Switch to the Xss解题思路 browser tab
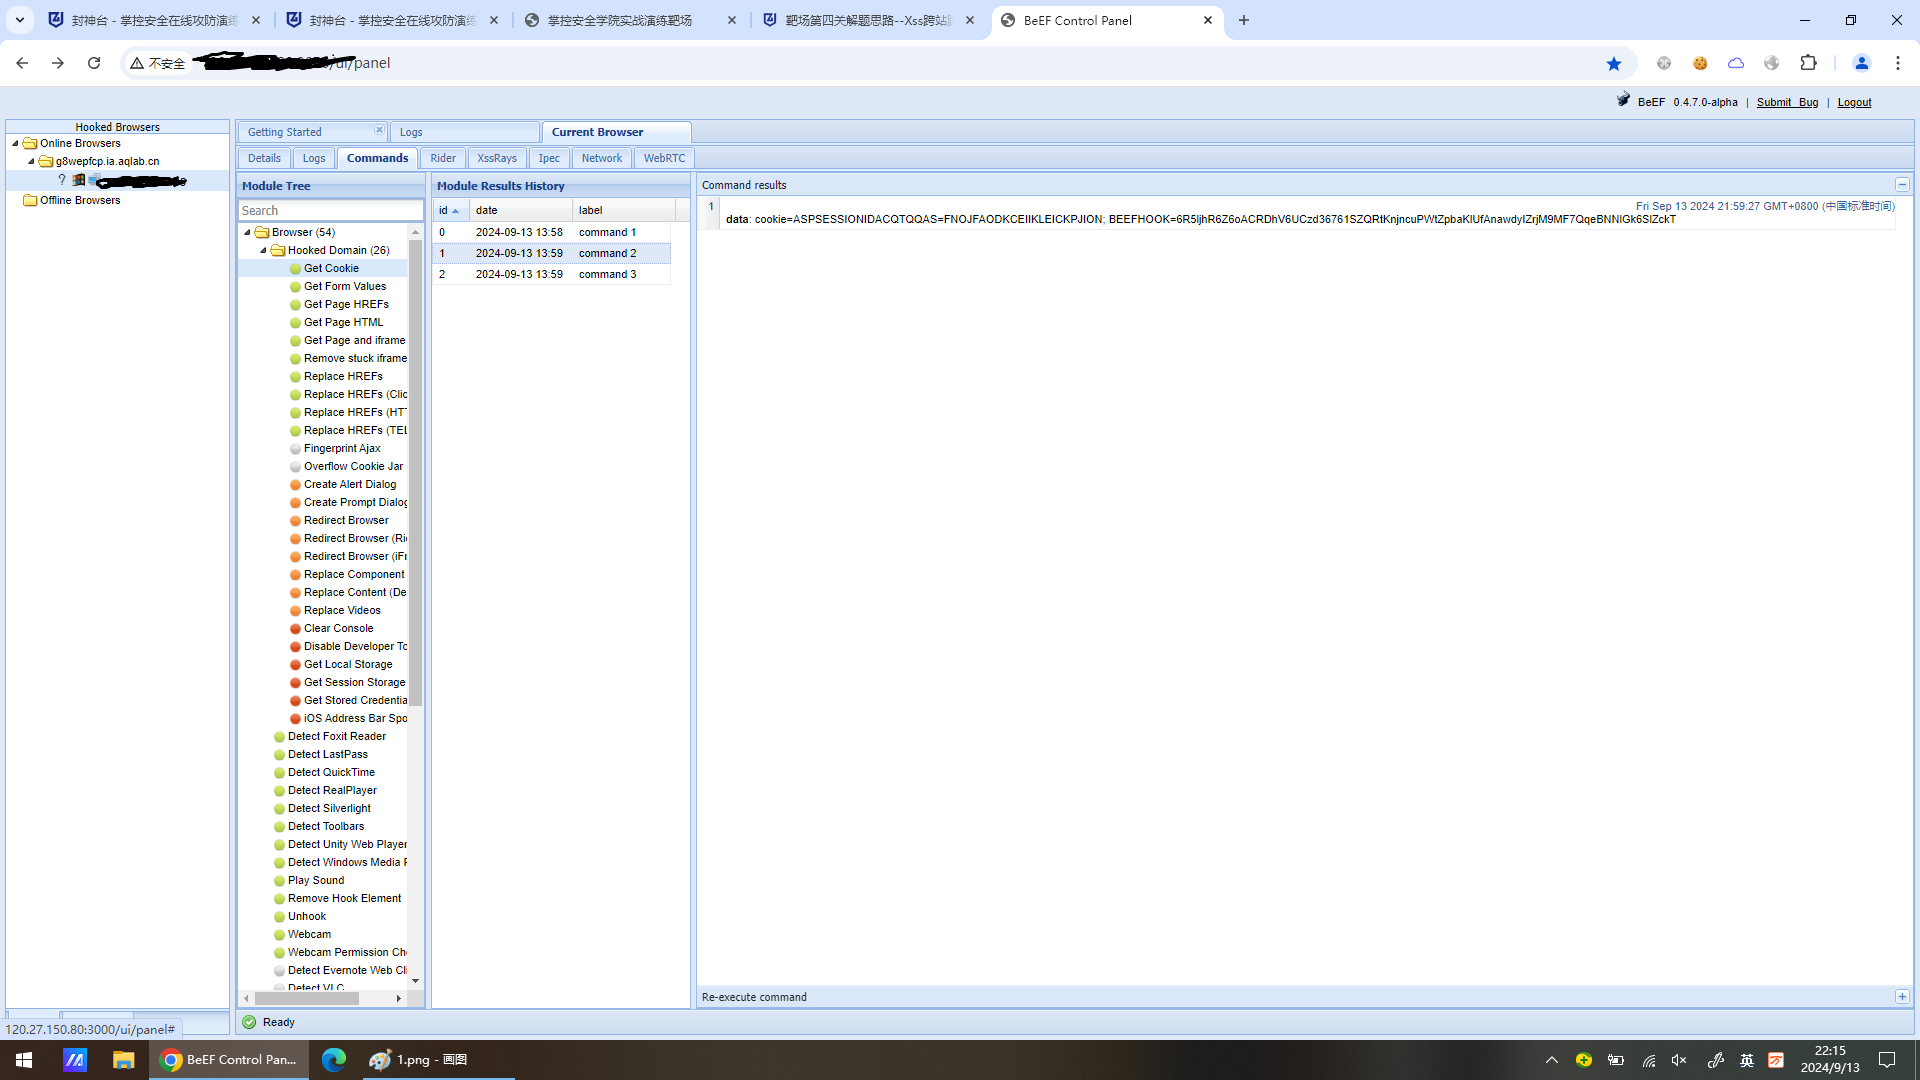Image resolution: width=1920 pixels, height=1080 pixels. pyautogui.click(x=868, y=20)
